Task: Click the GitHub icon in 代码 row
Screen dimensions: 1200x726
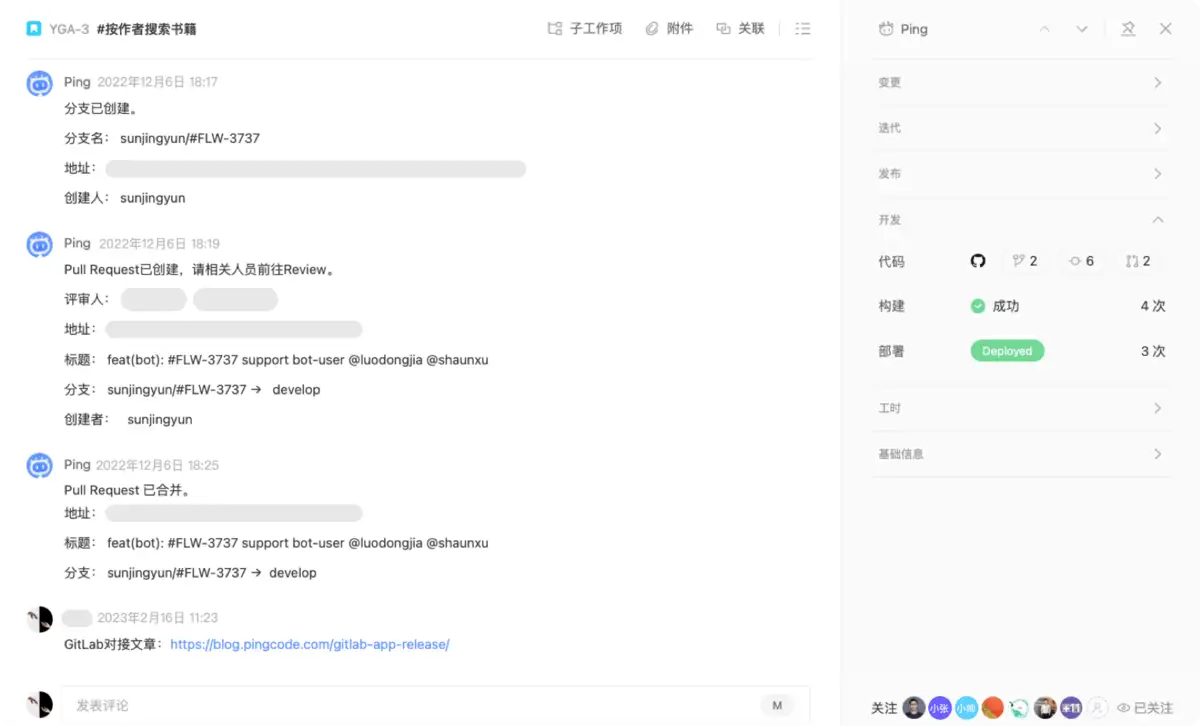Action: click(x=978, y=261)
